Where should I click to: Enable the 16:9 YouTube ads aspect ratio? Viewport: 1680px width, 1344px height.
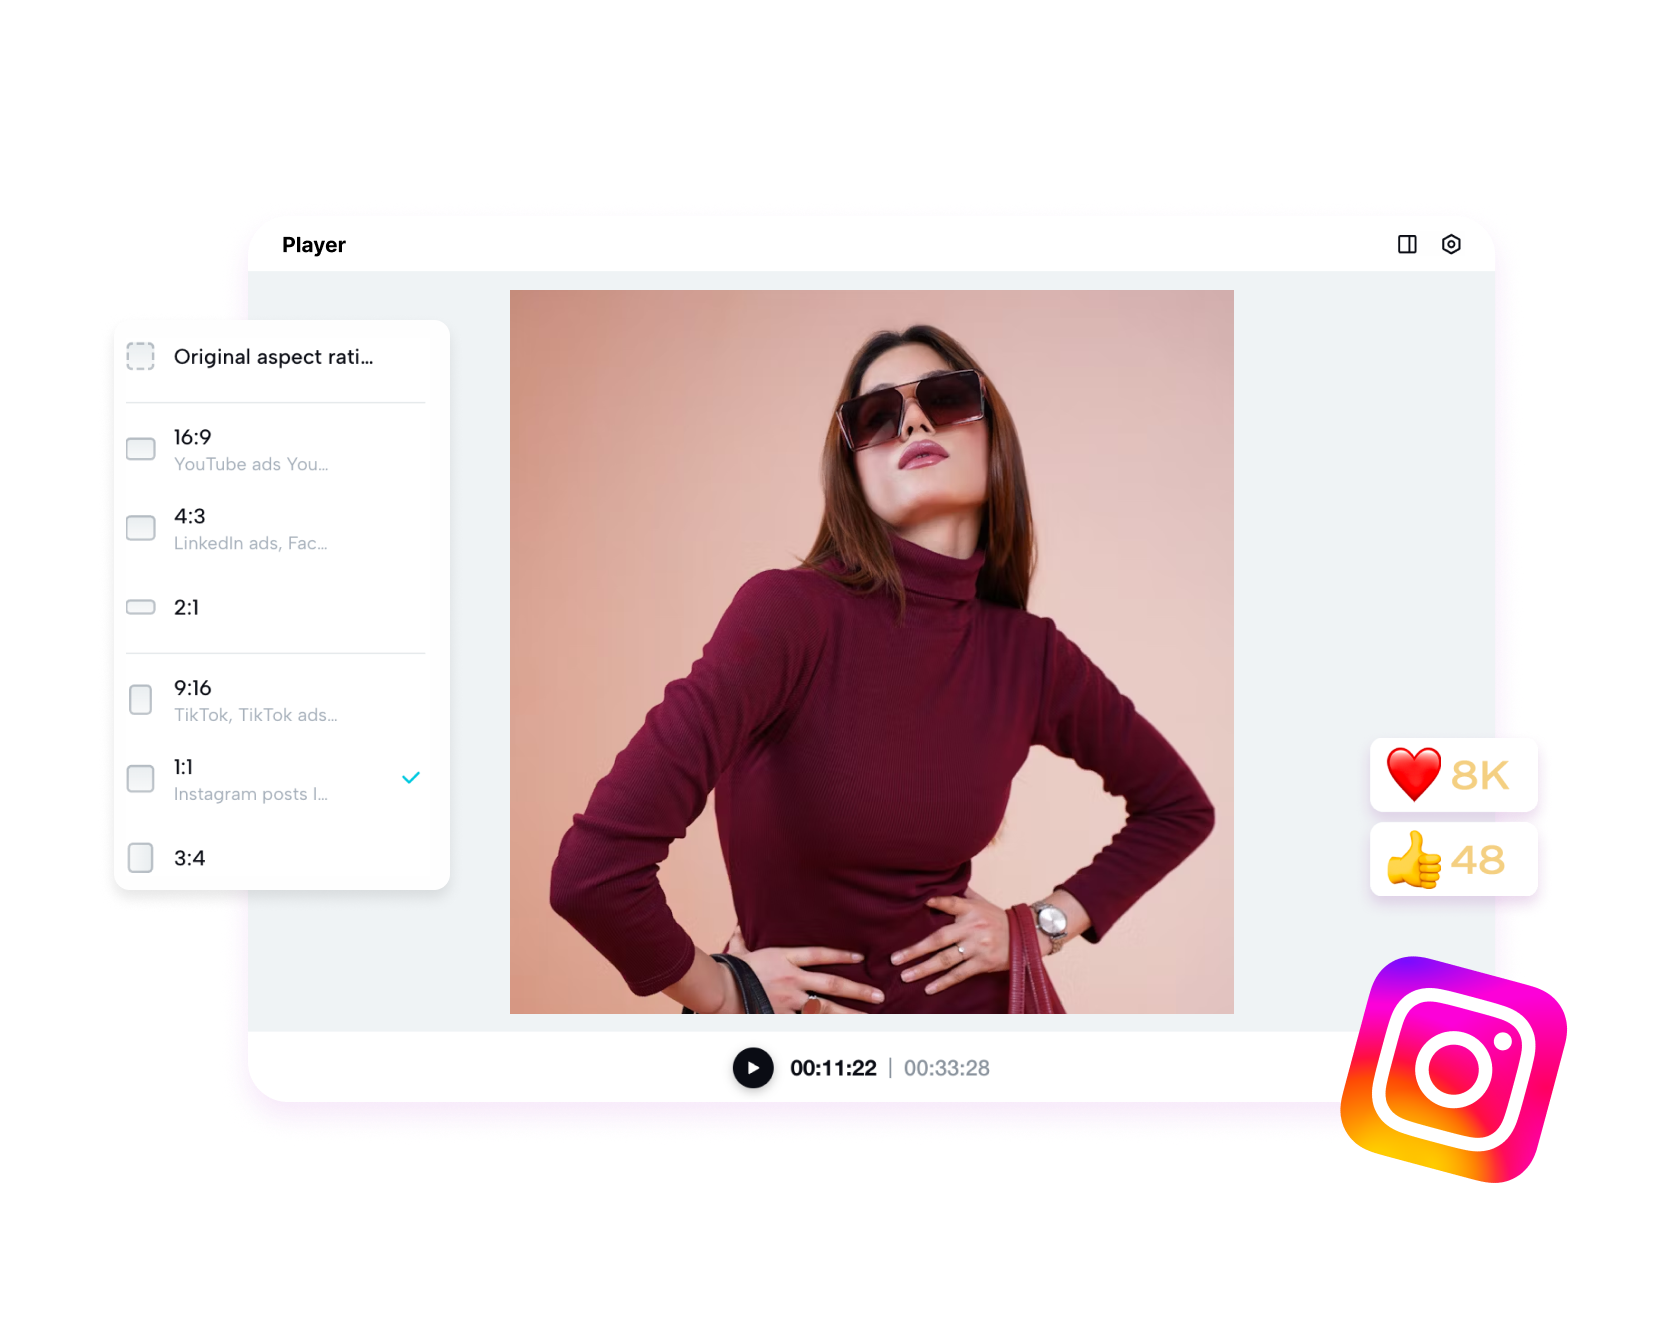[140, 448]
